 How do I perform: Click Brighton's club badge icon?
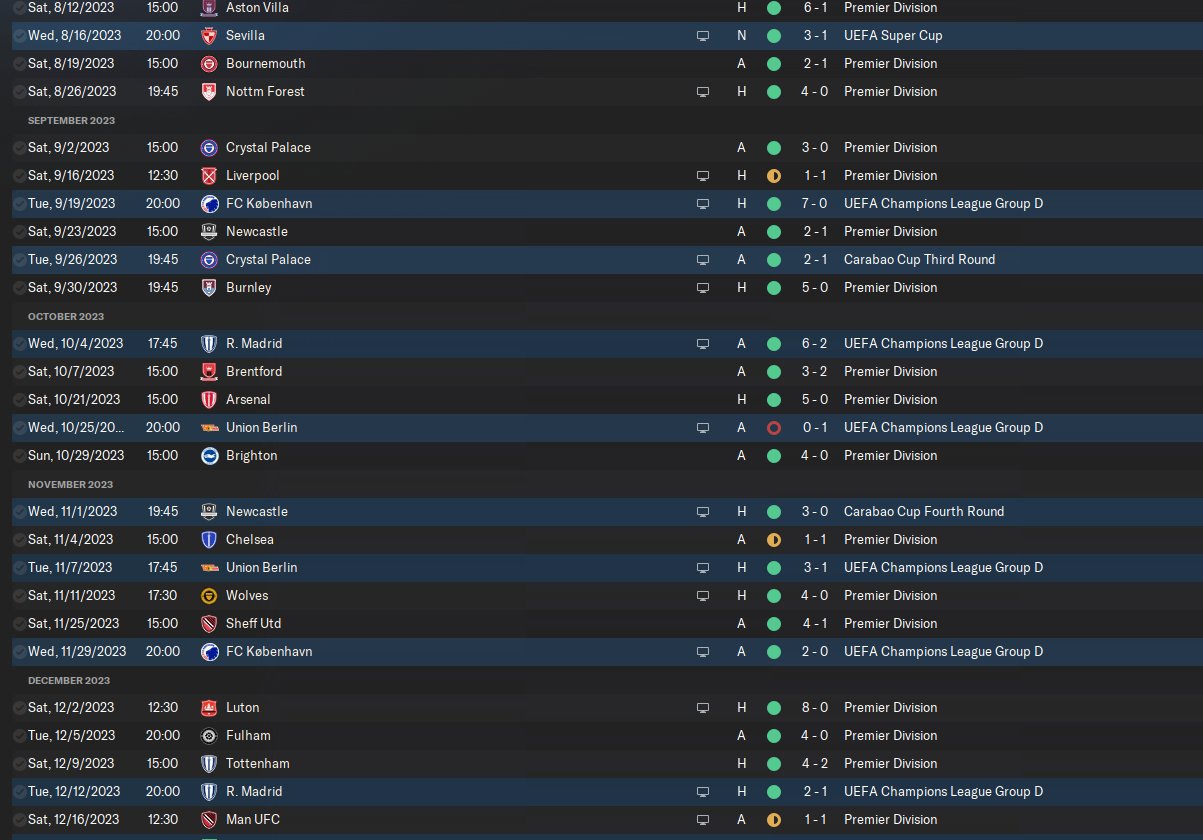click(209, 455)
